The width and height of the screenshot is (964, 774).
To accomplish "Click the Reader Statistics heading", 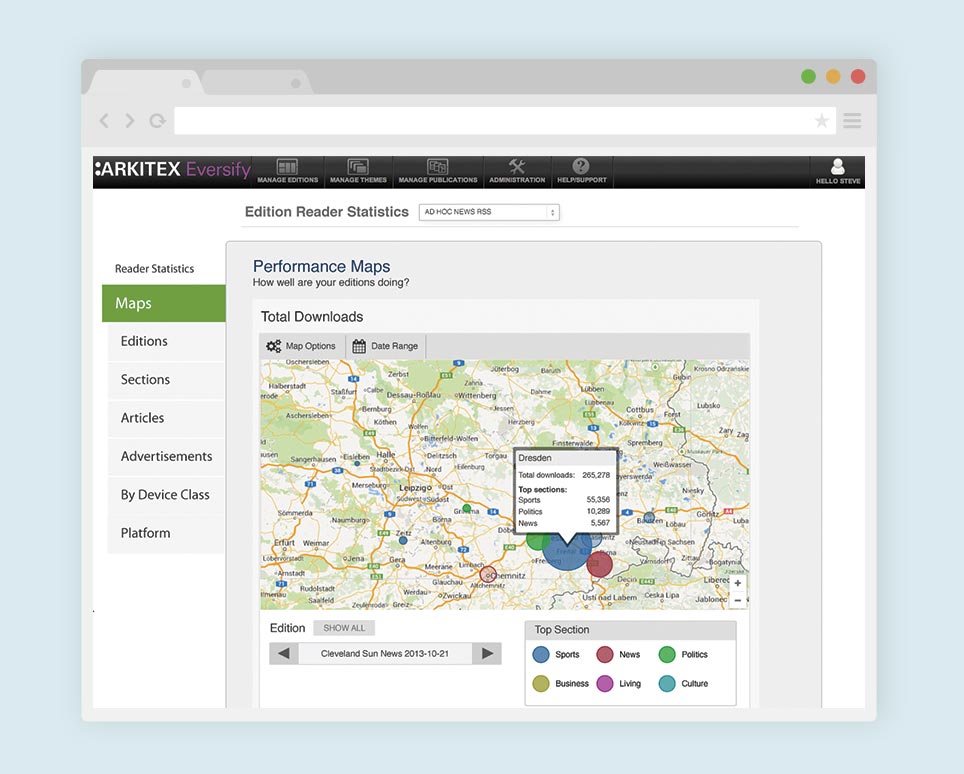I will (154, 269).
